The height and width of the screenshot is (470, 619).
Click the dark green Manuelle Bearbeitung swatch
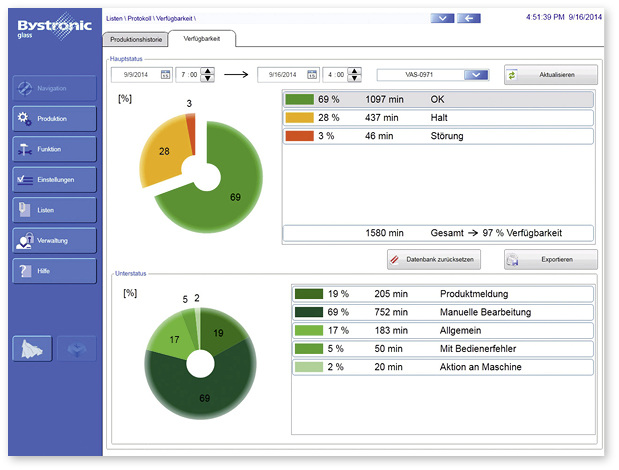tap(309, 312)
